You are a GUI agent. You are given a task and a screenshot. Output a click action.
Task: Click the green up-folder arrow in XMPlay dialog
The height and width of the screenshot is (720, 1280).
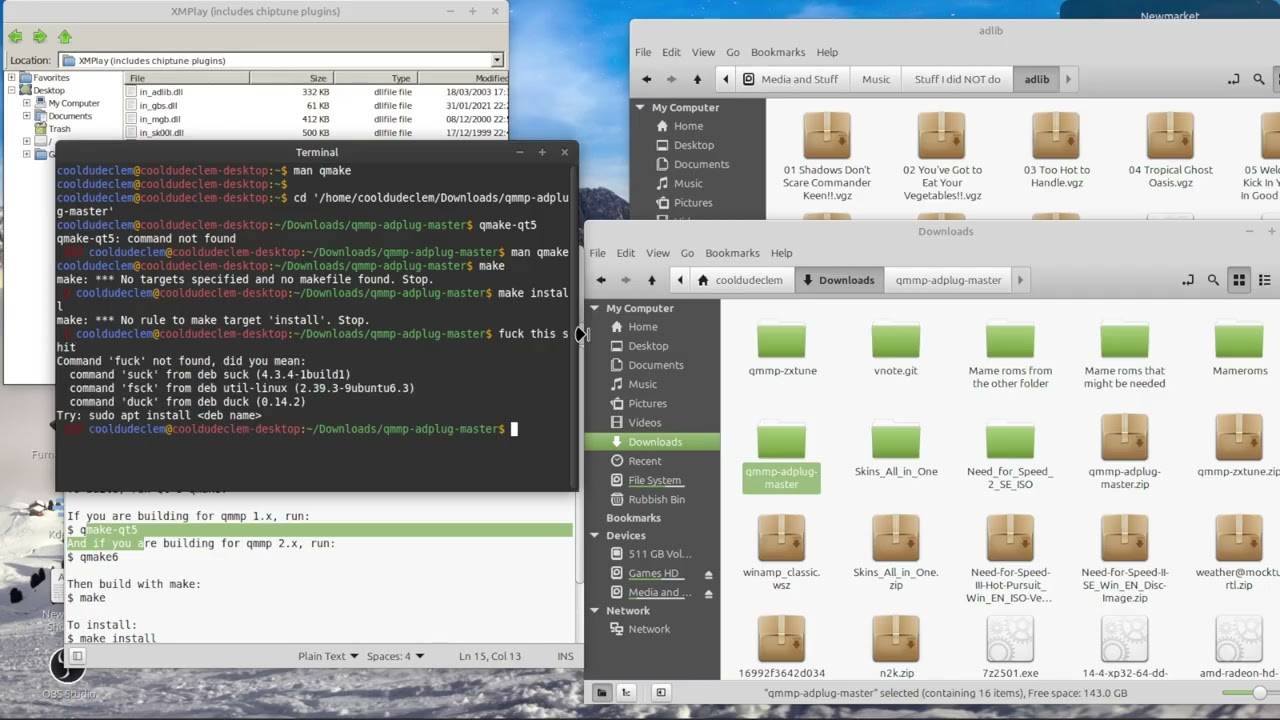pyautogui.click(x=64, y=36)
